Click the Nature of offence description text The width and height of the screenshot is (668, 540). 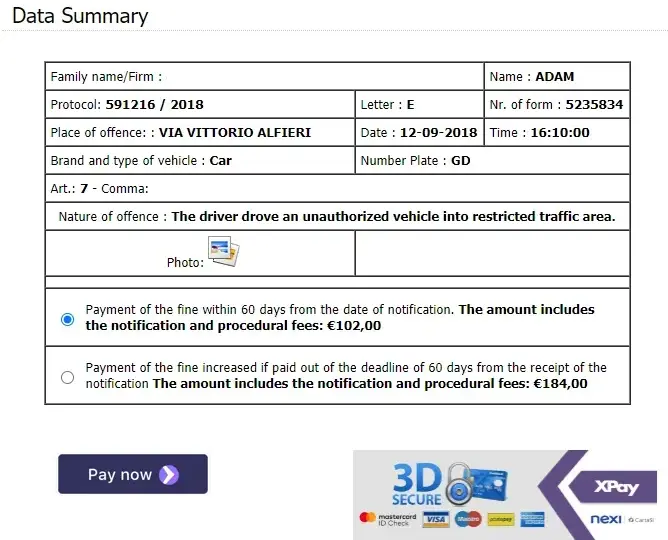[394, 216]
